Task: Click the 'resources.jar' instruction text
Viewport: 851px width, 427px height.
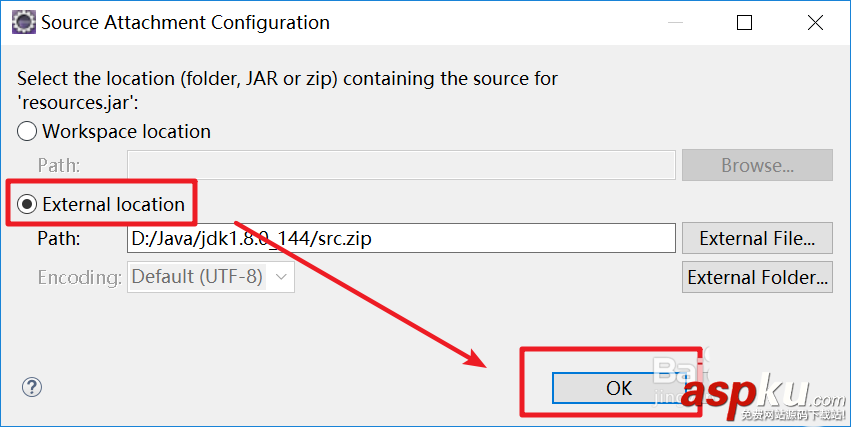Action: point(78,100)
